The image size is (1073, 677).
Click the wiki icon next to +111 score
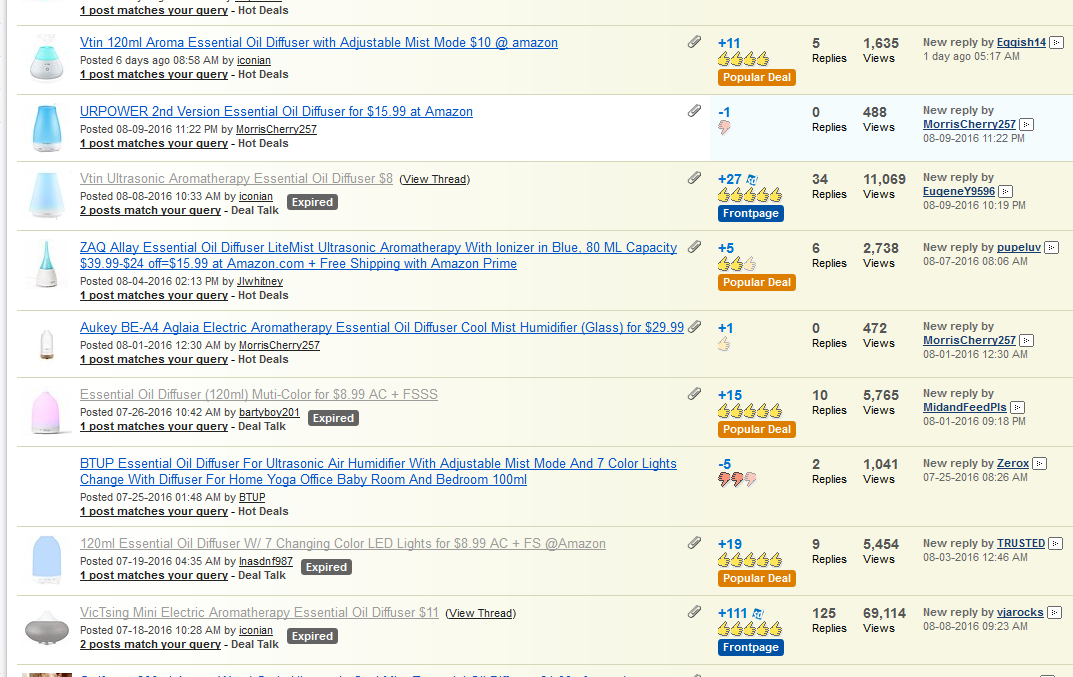point(758,613)
